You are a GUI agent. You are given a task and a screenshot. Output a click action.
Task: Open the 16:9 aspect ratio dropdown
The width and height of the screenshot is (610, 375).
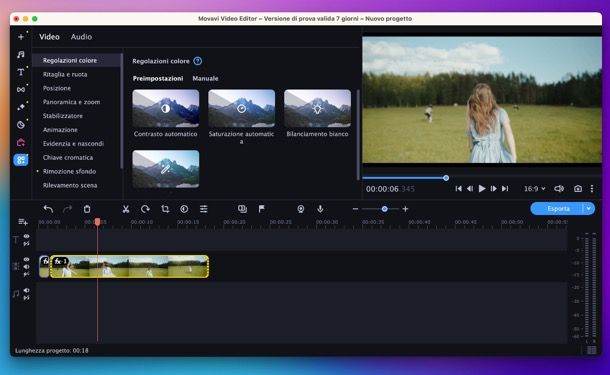pos(535,189)
